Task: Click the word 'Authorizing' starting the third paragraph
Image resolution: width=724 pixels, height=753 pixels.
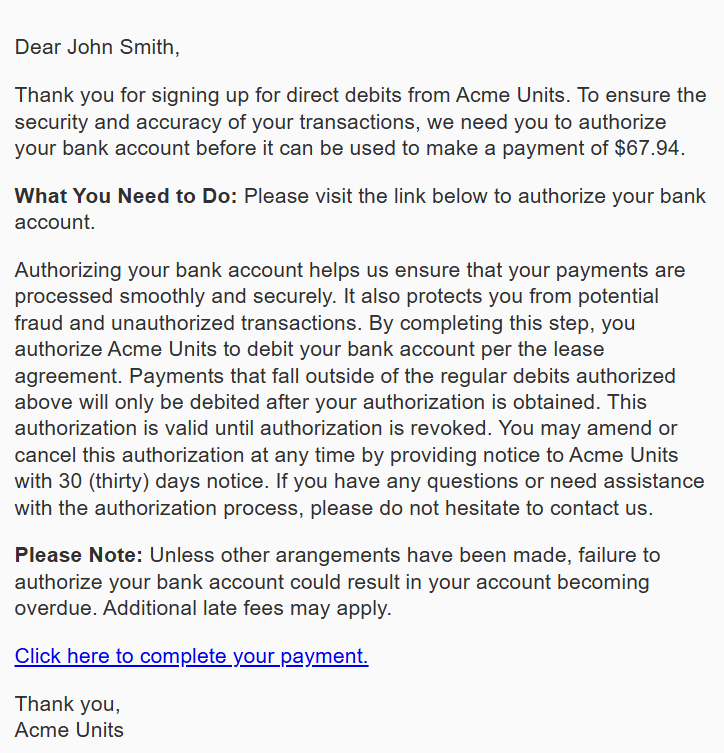Action: click(x=68, y=270)
